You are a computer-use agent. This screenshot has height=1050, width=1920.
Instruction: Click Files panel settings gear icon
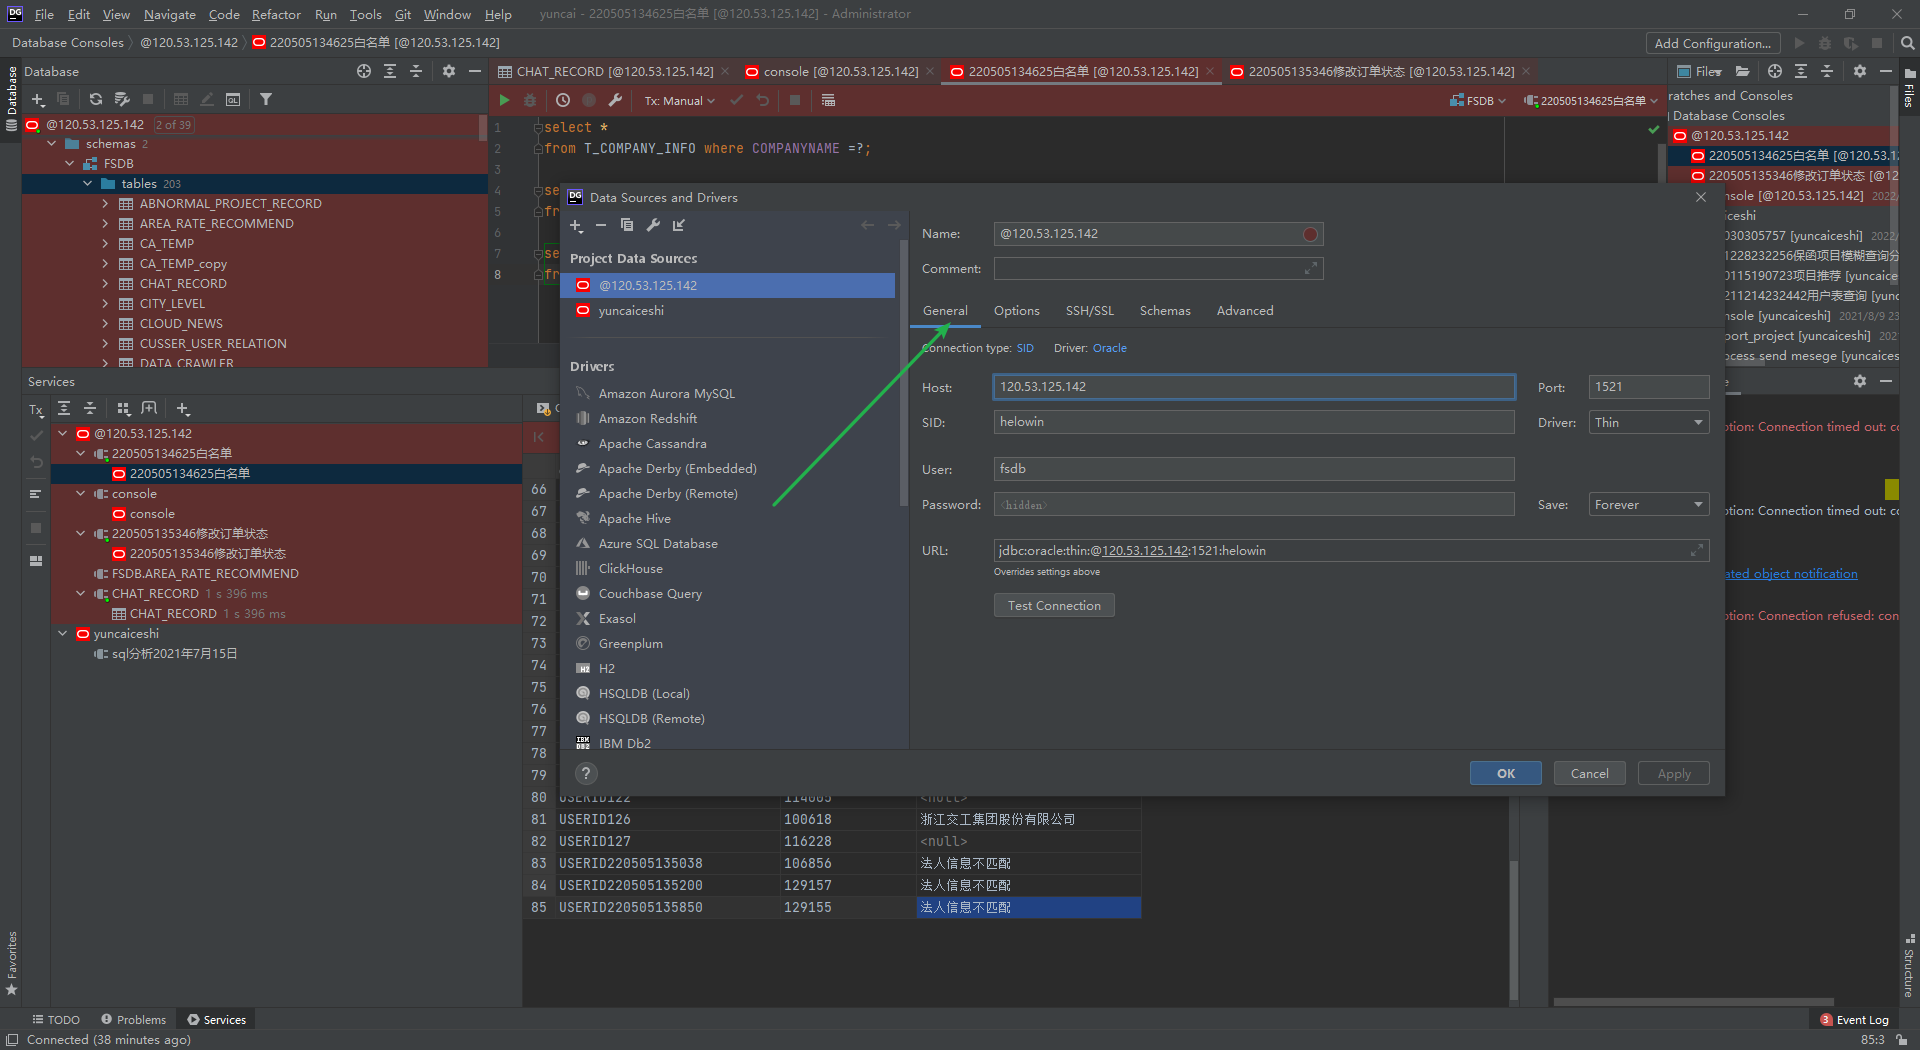(1860, 72)
